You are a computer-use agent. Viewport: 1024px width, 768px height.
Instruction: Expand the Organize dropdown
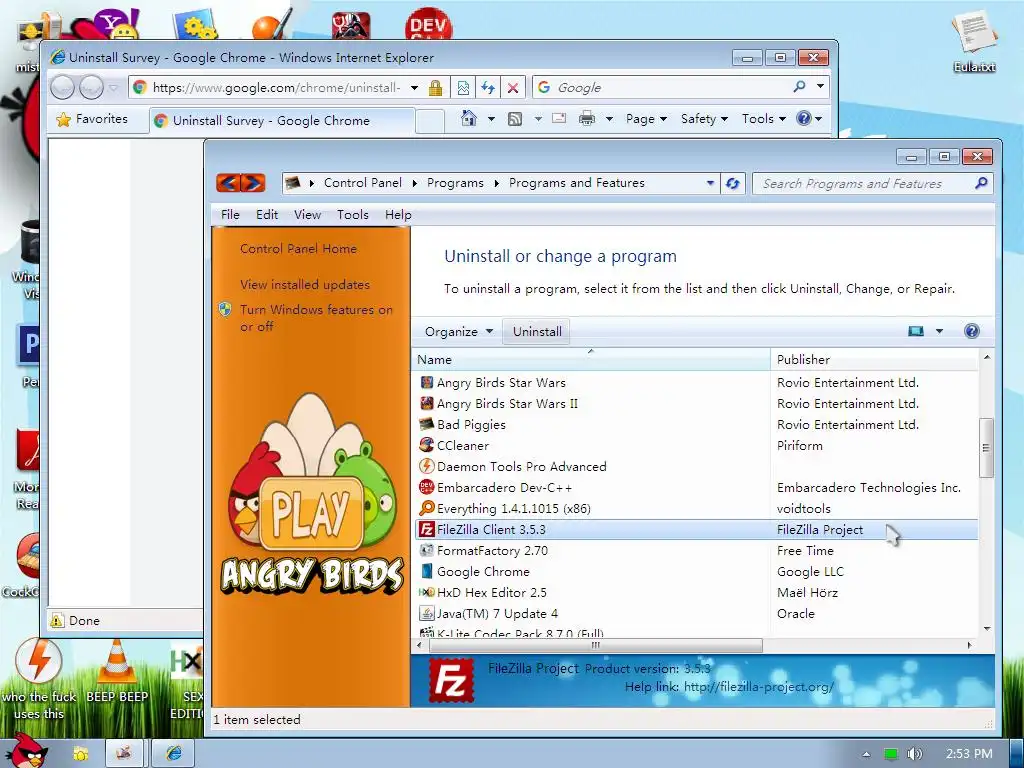[x=458, y=331]
